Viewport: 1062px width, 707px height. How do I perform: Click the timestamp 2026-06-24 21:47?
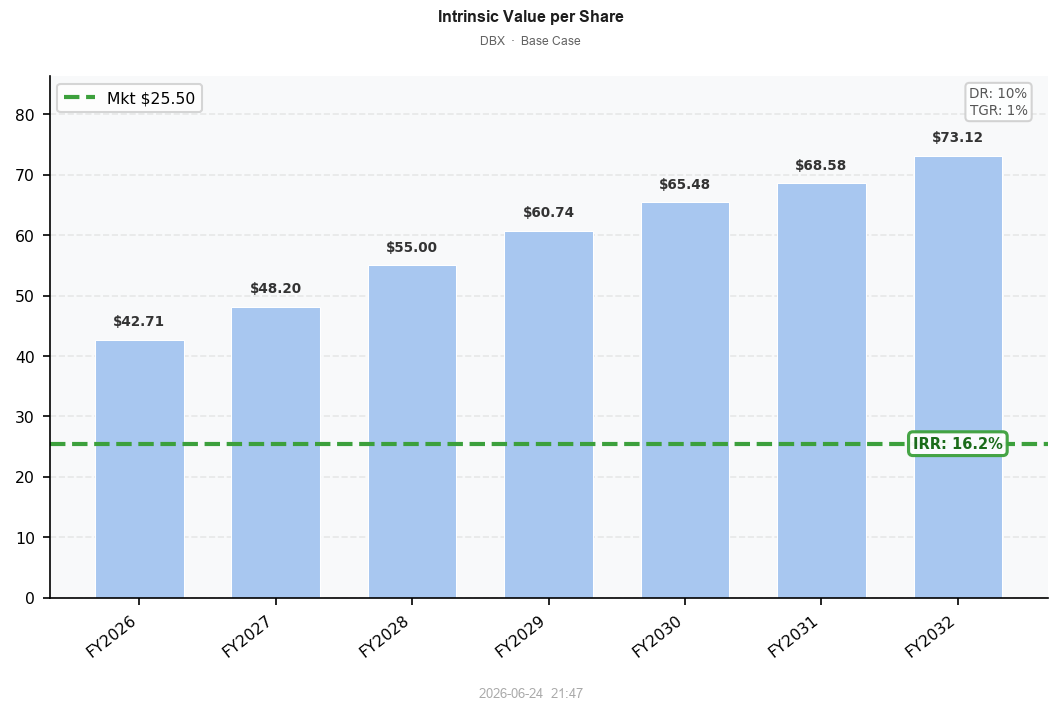point(530,693)
